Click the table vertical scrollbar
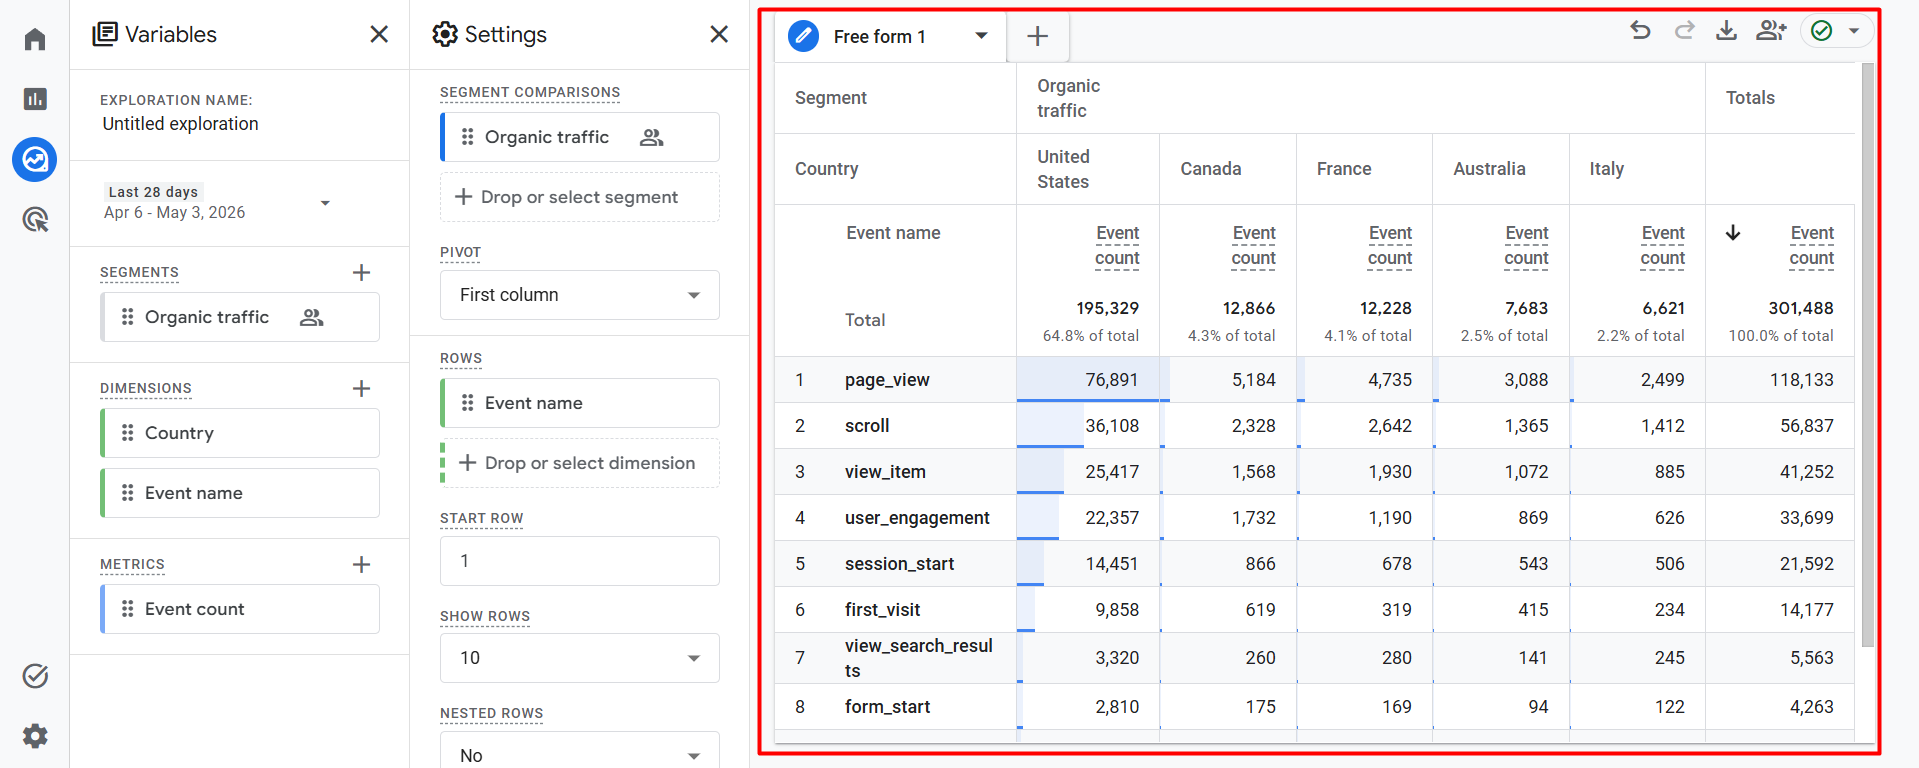 (1867, 355)
